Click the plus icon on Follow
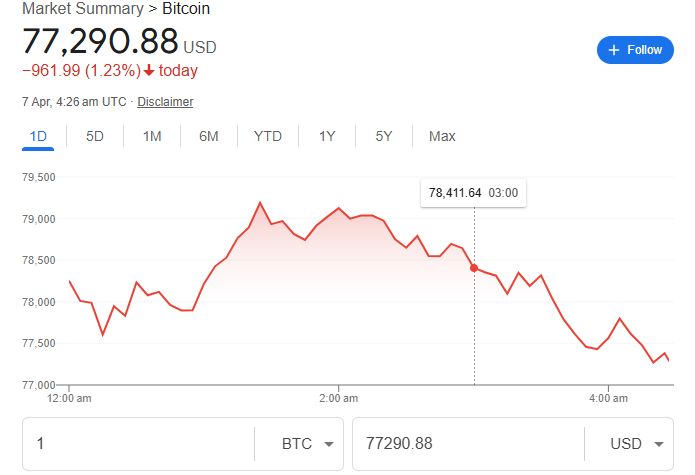Screen dimensions: 695x475 615,50
